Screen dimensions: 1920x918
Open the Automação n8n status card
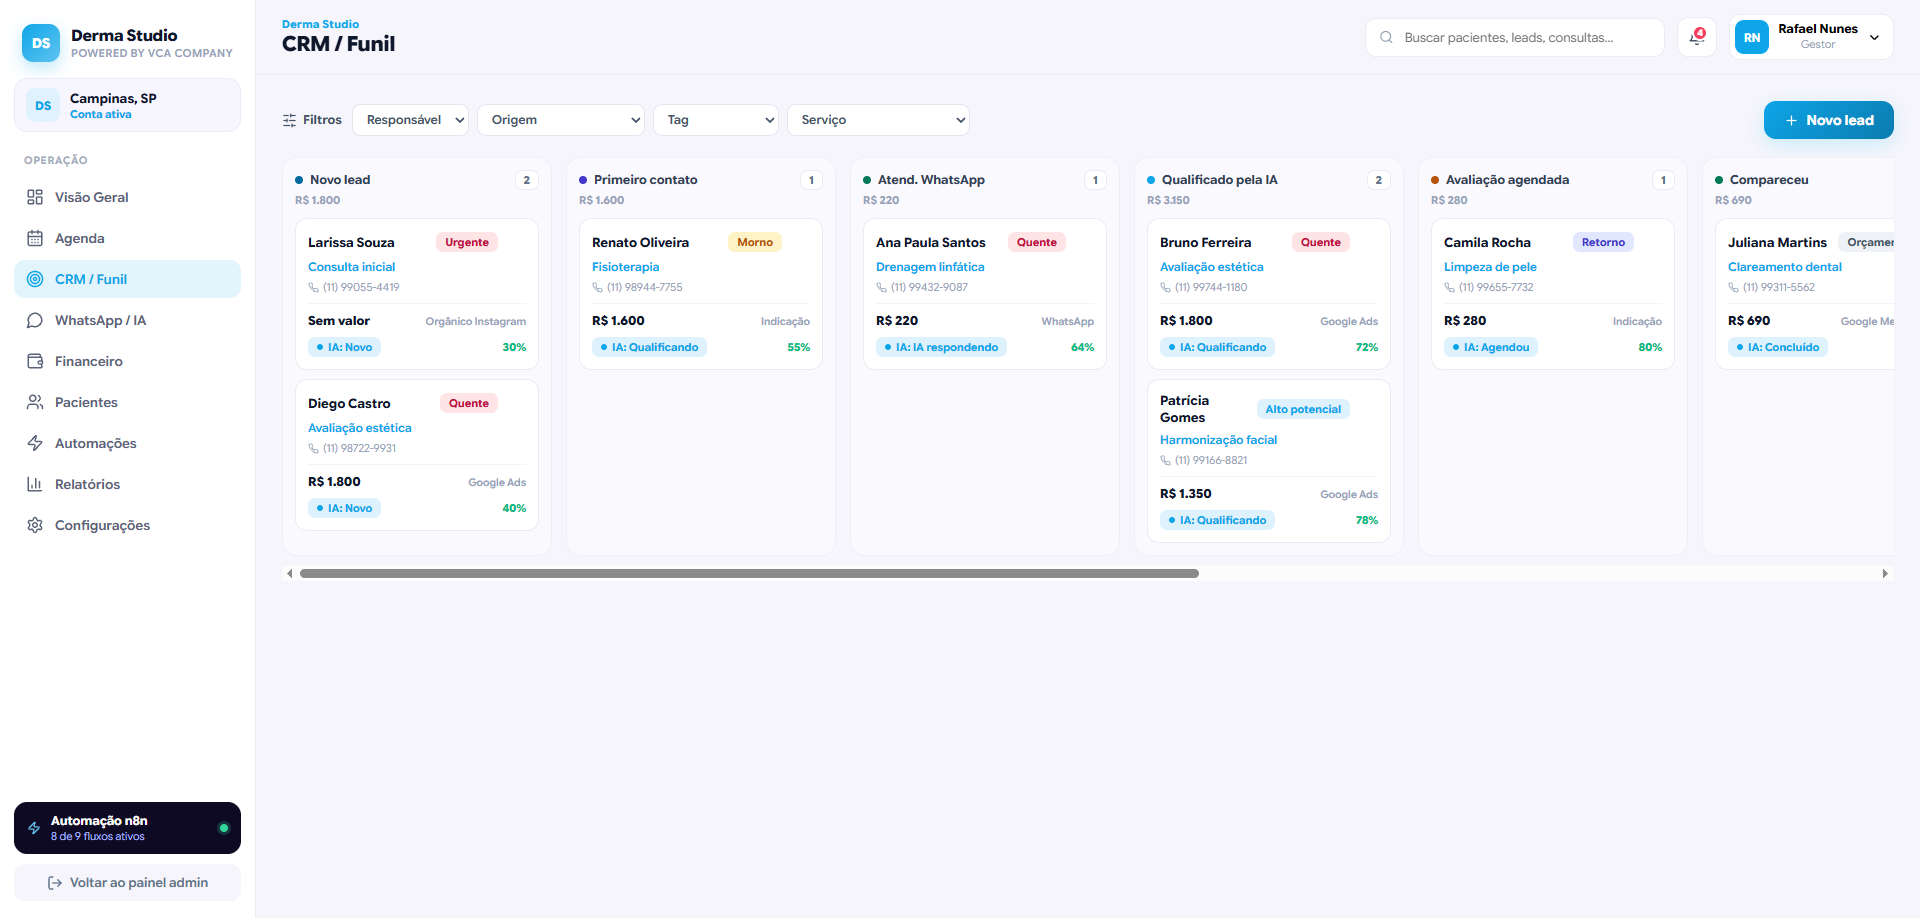[127, 828]
